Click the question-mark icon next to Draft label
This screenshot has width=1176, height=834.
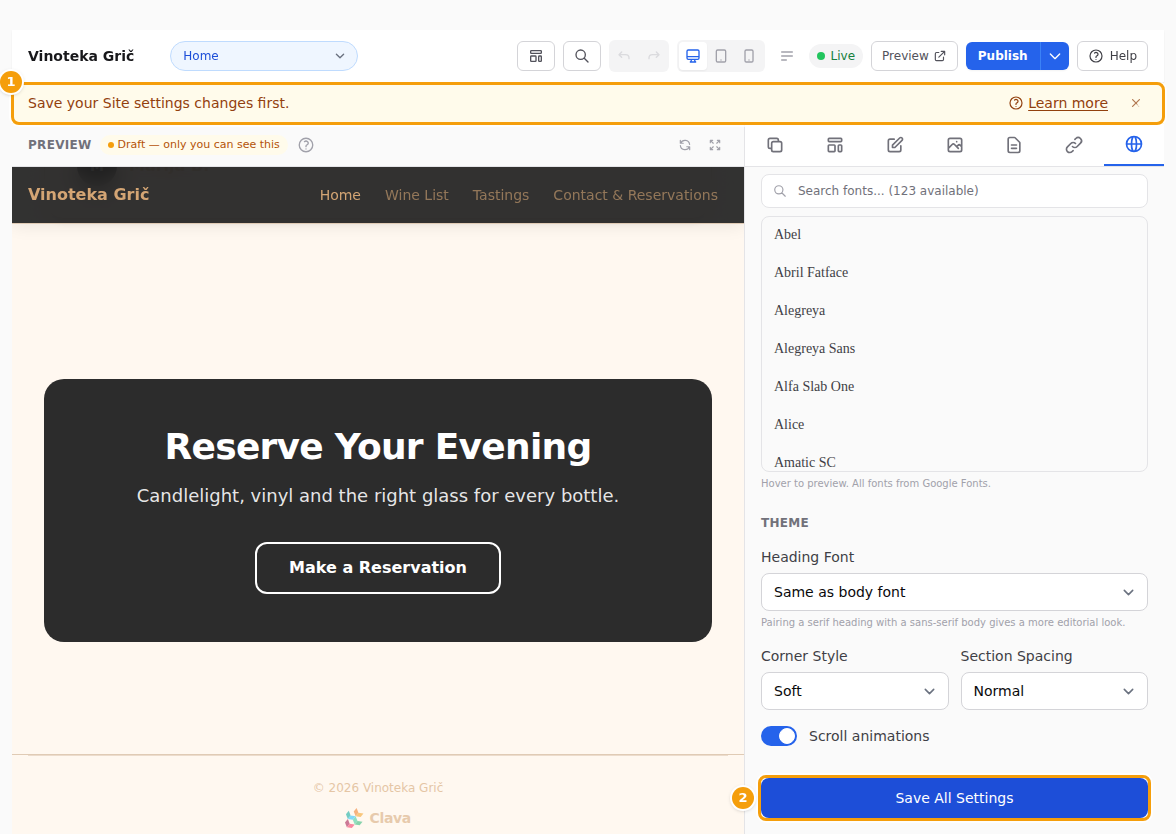pyautogui.click(x=306, y=145)
